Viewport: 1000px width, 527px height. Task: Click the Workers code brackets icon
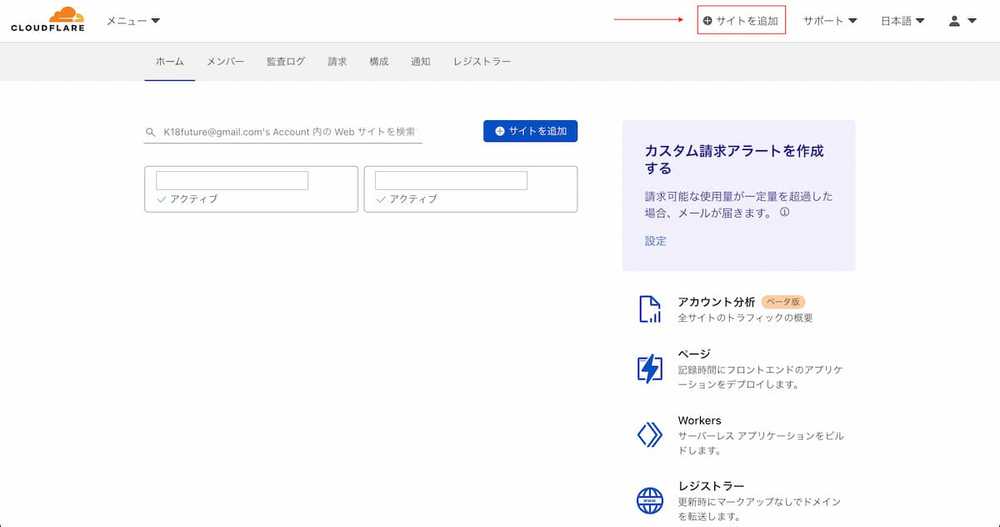[x=650, y=435]
